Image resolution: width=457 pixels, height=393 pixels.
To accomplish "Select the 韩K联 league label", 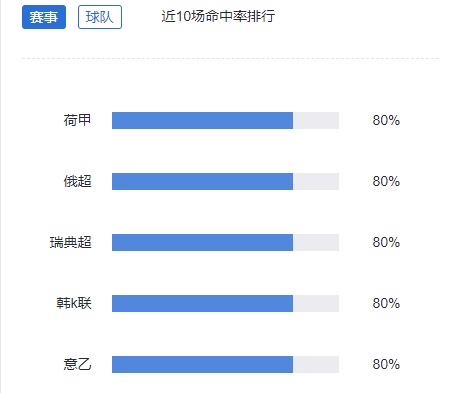I will 74,303.
